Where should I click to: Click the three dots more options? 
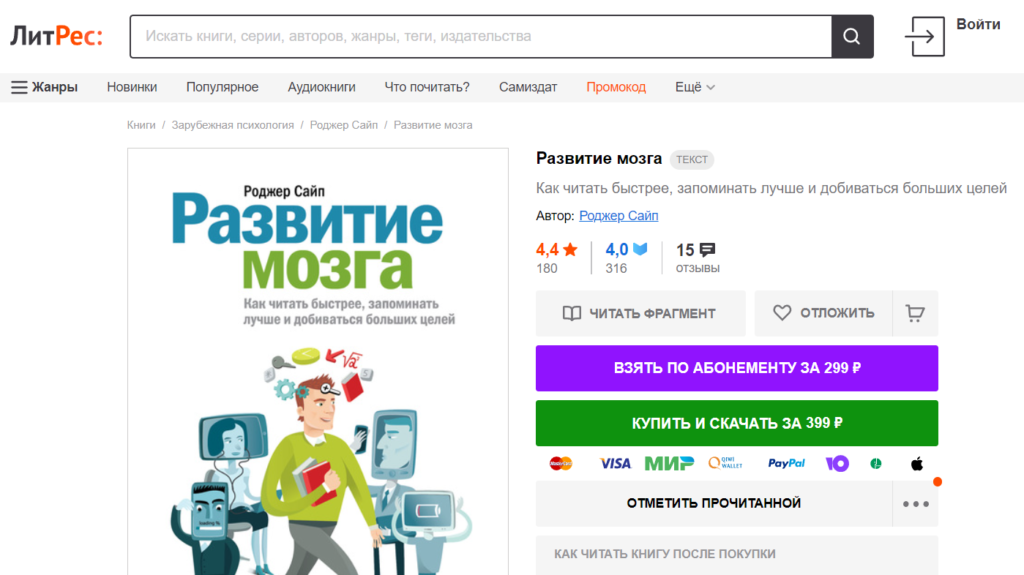click(916, 504)
